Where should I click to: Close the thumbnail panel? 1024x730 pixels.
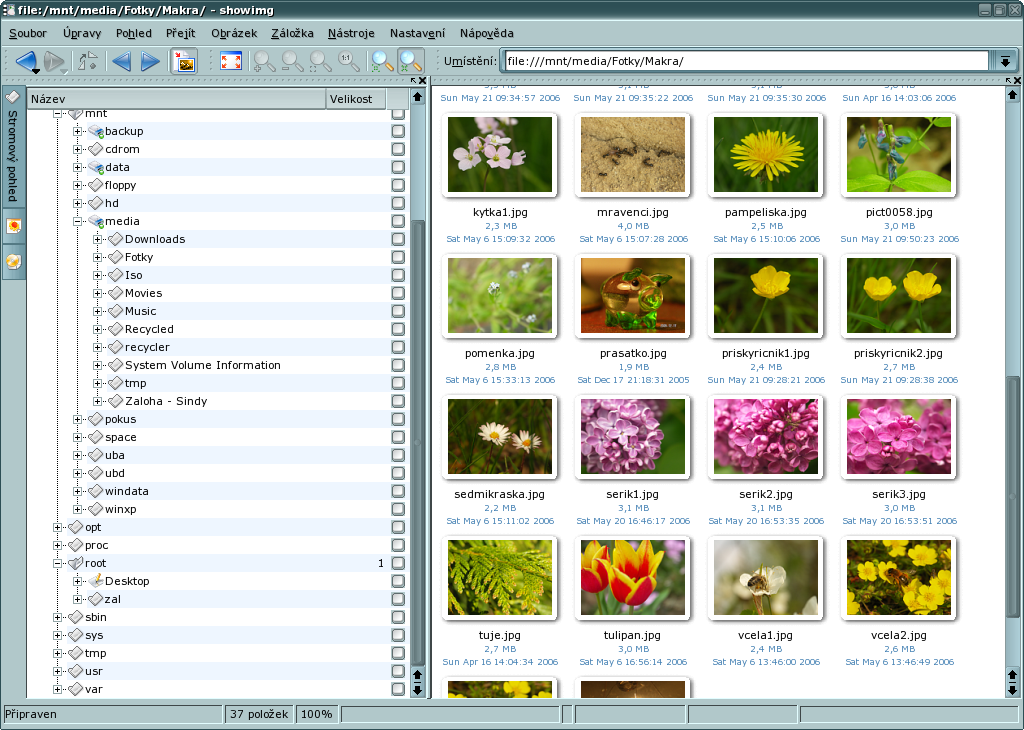point(1017,81)
